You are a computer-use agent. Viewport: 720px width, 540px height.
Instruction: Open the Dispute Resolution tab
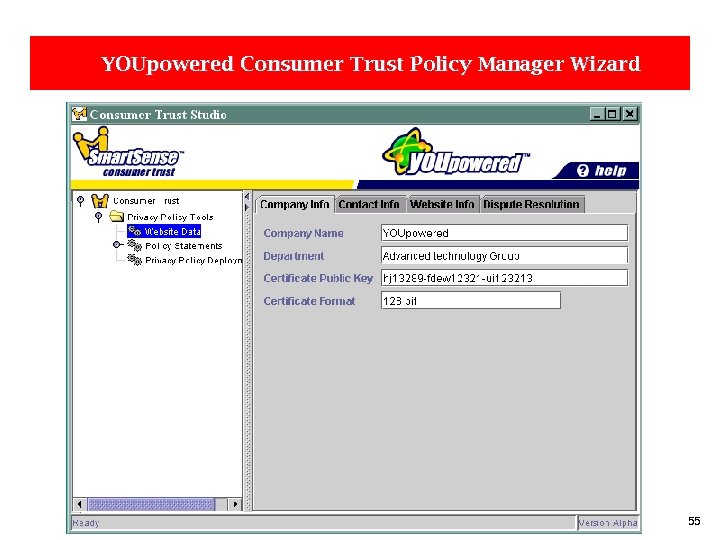point(531,204)
